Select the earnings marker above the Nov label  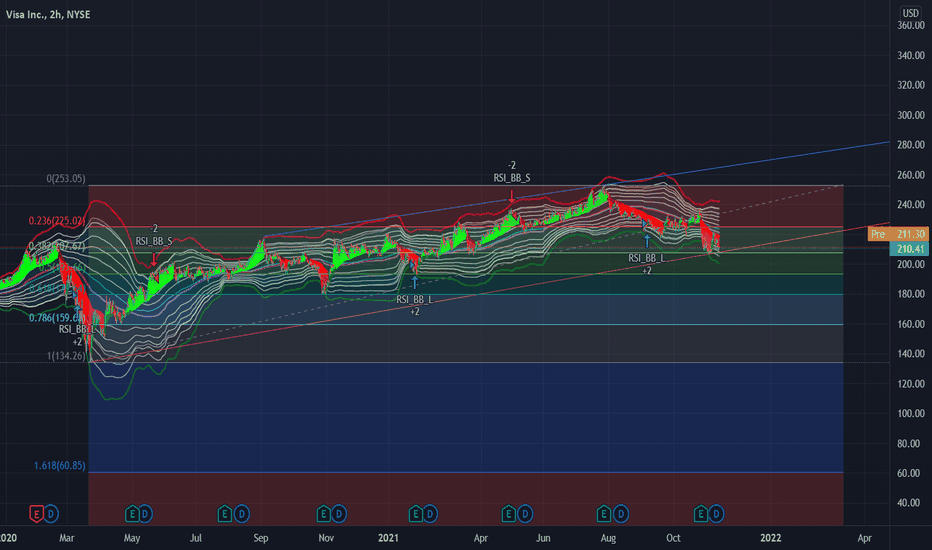323,514
